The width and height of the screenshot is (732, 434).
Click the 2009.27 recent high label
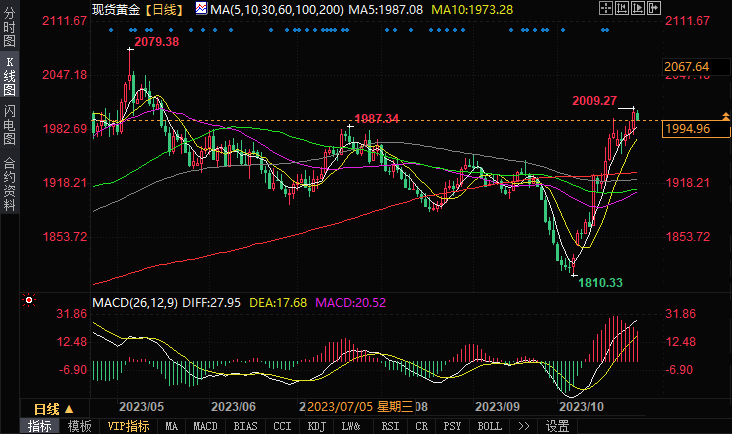(594, 100)
